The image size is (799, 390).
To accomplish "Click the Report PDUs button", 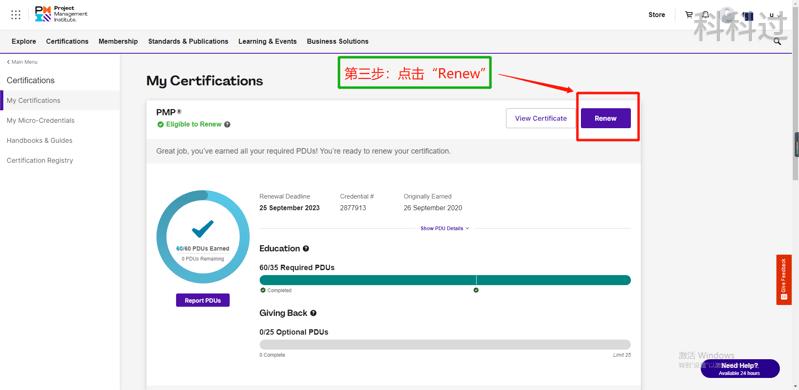I will (x=203, y=300).
